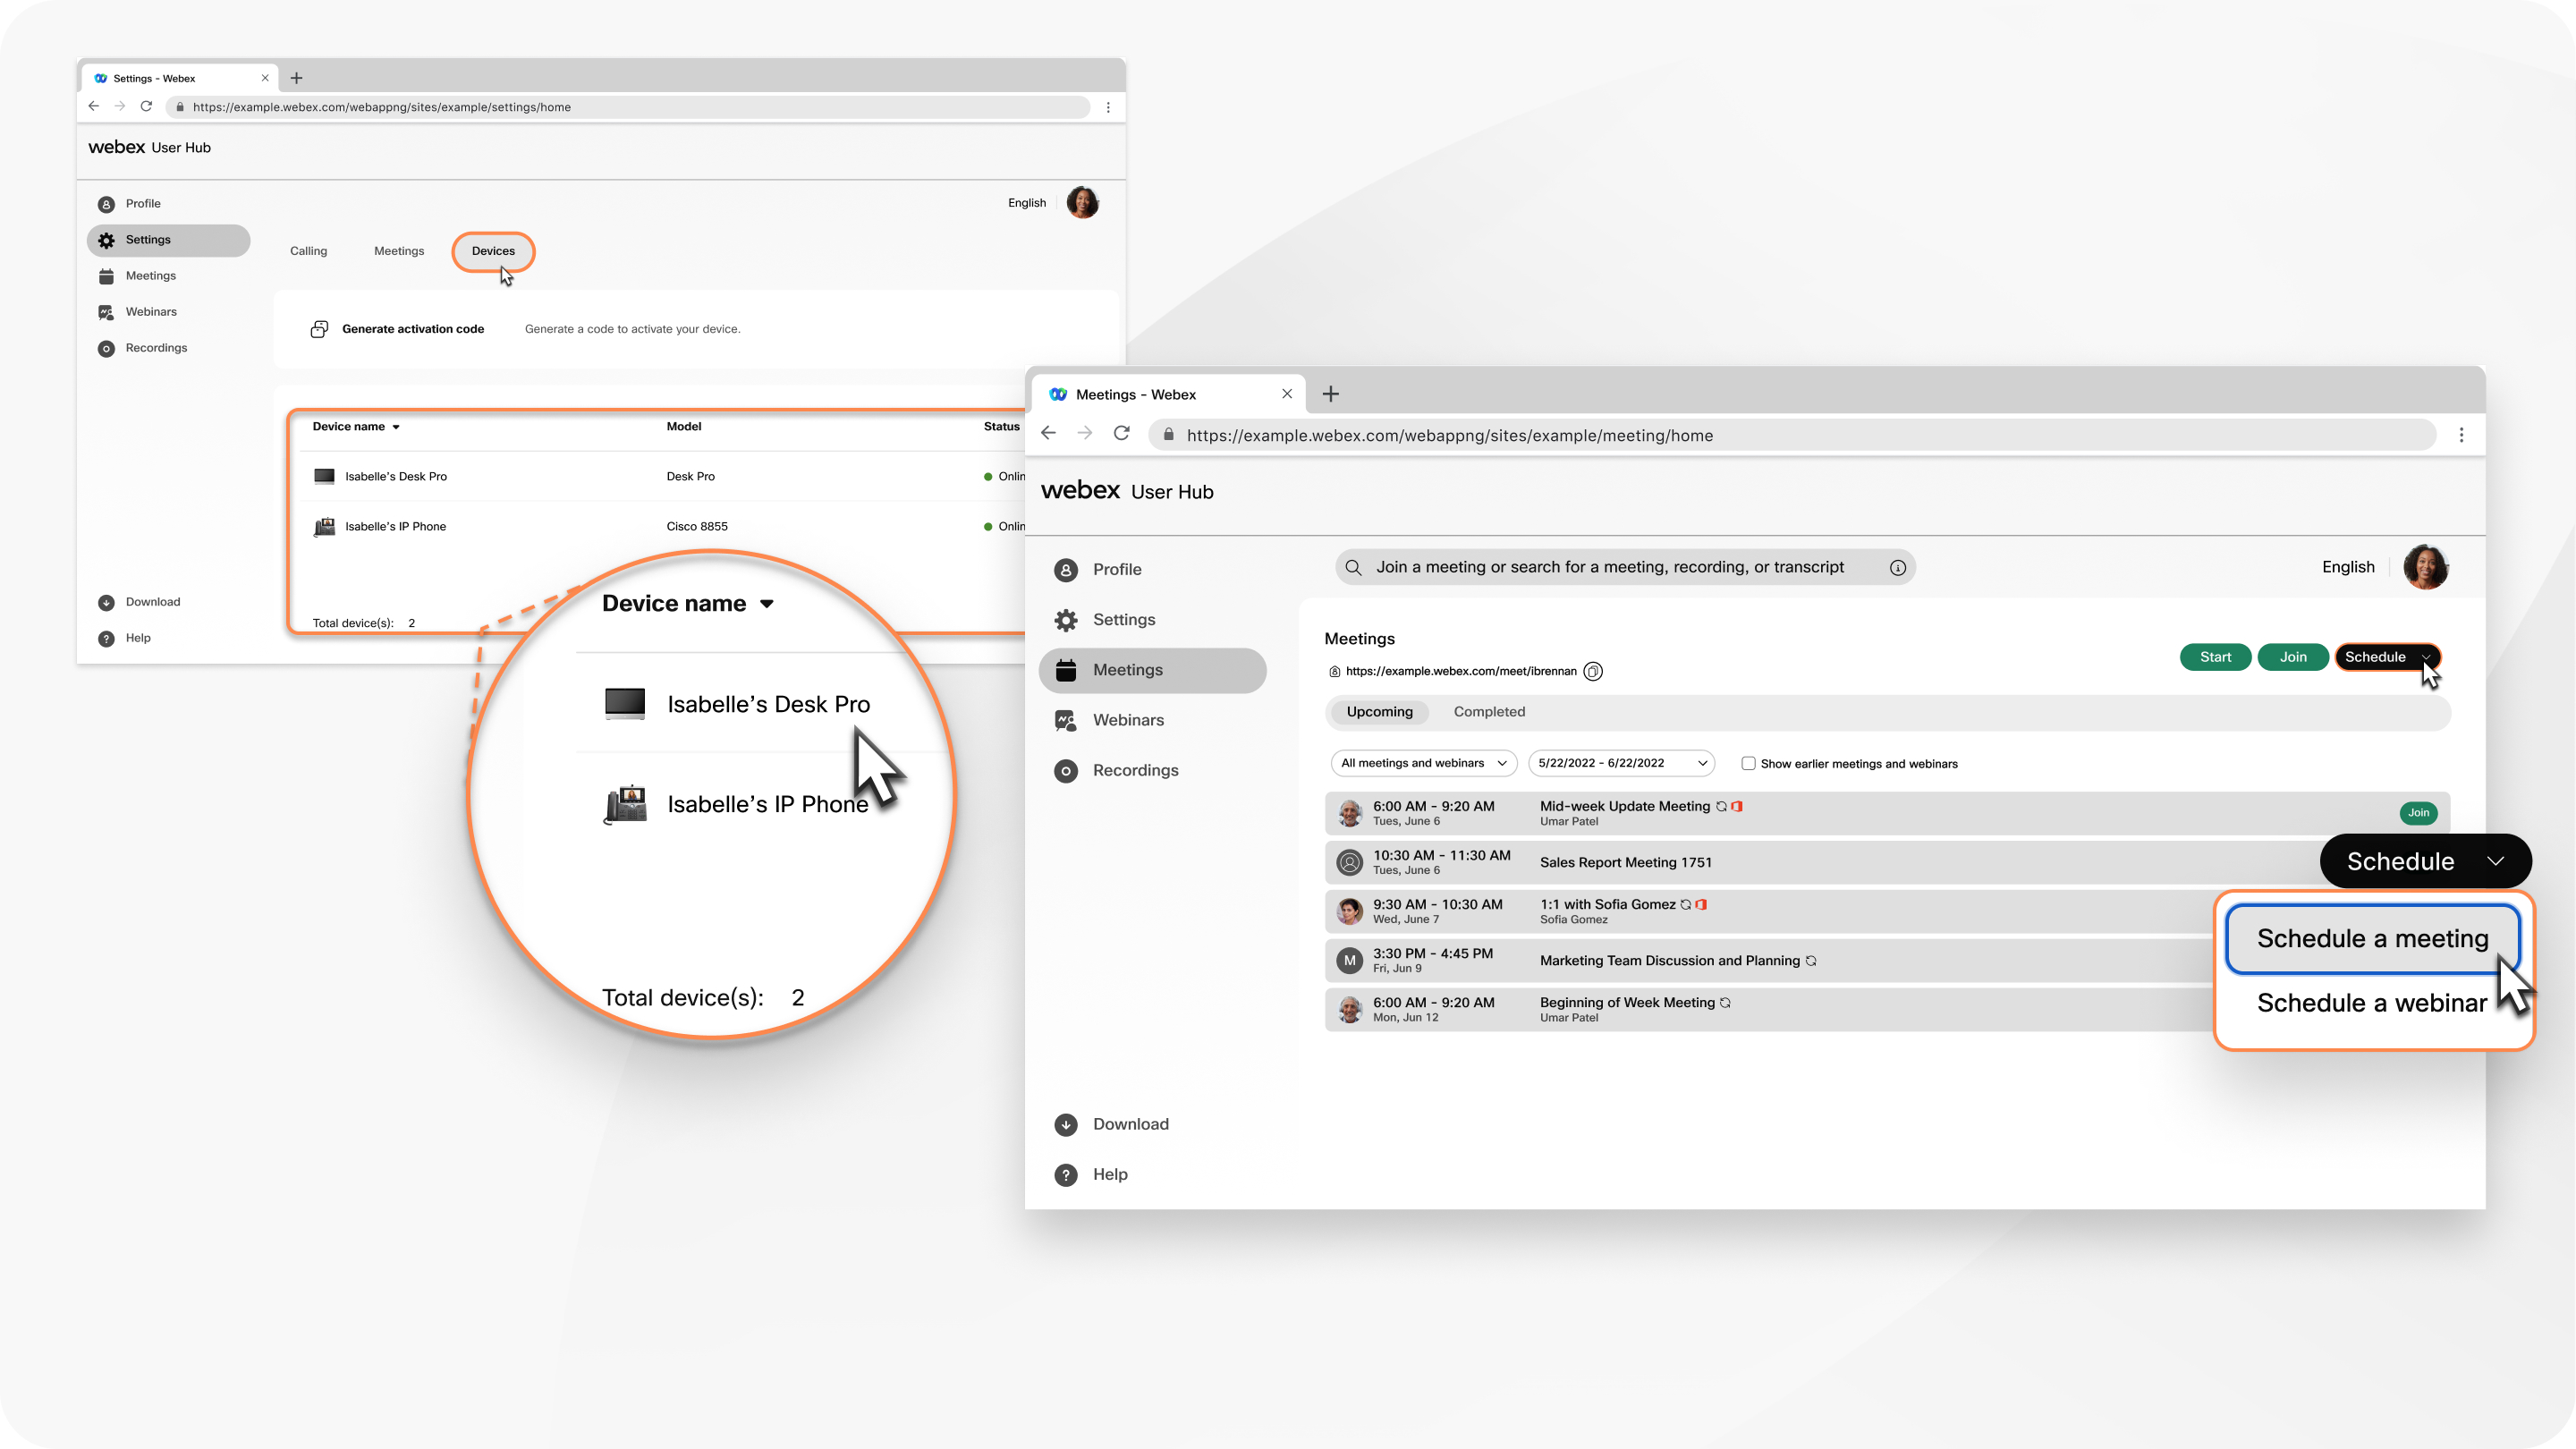Click the Settings gear sidebar icon

[106, 239]
